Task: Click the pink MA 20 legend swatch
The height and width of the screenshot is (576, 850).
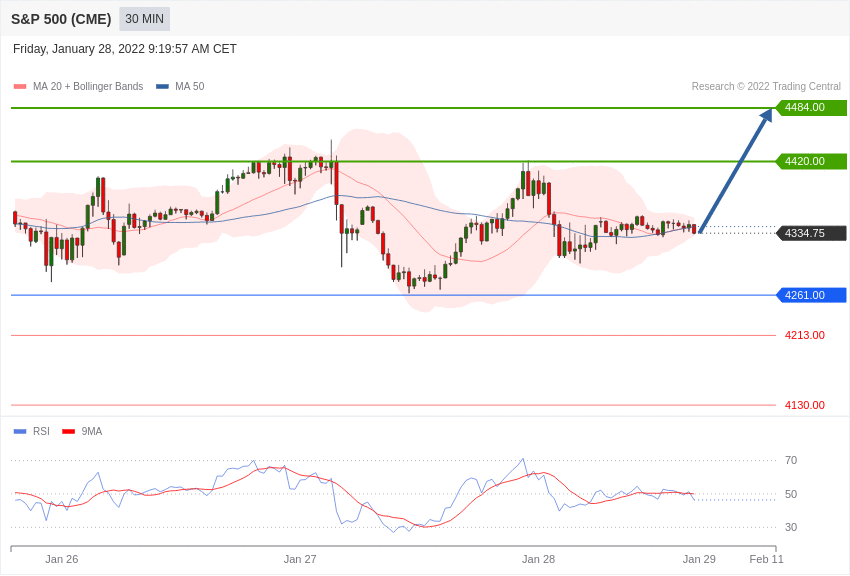Action: pos(20,87)
